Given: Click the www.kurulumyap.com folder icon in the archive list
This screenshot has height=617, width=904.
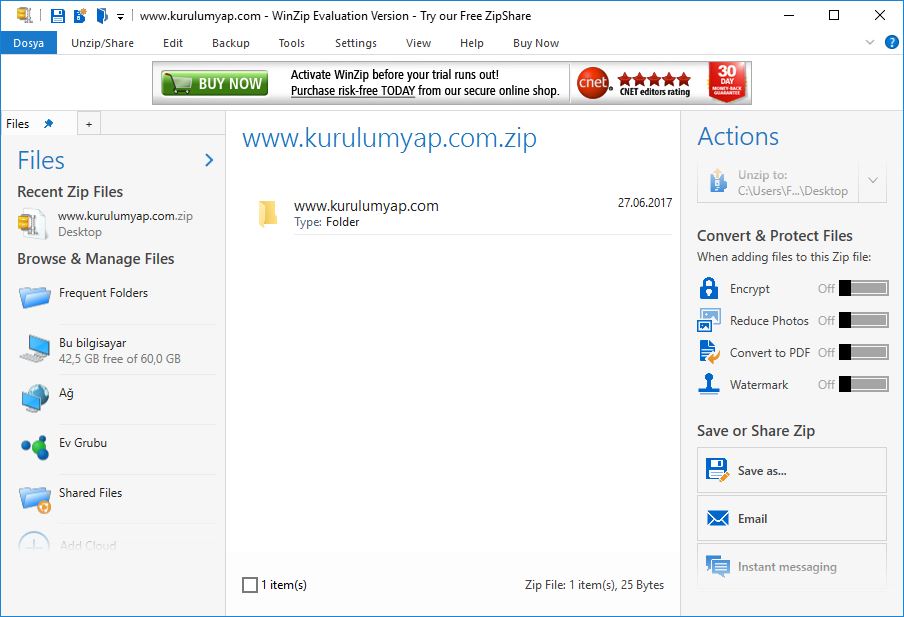Looking at the screenshot, I should 268,214.
